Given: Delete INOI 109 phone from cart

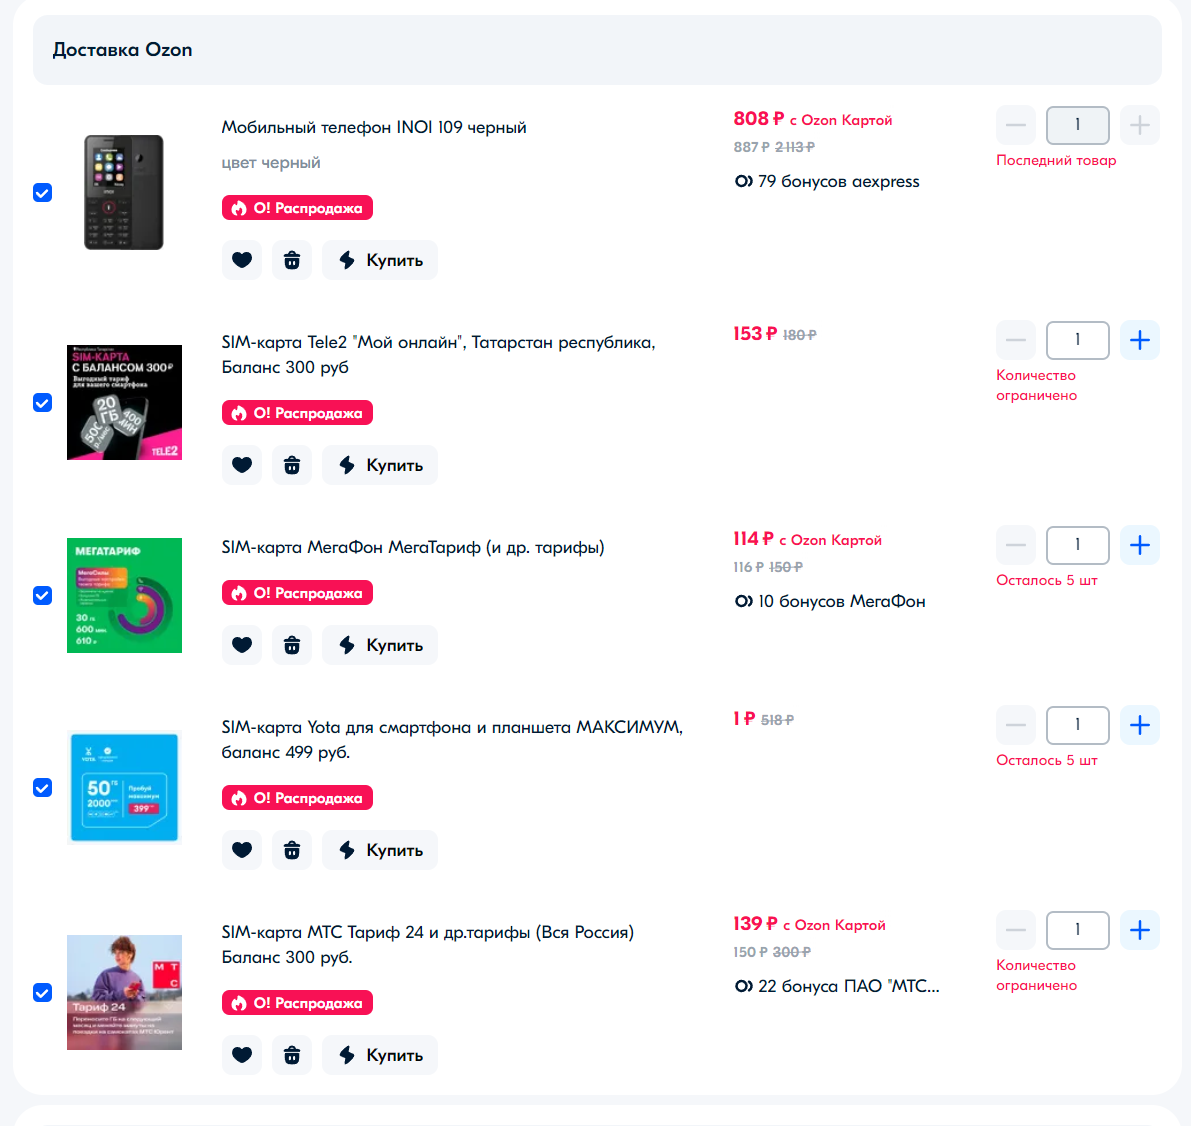Looking at the screenshot, I should point(292,260).
